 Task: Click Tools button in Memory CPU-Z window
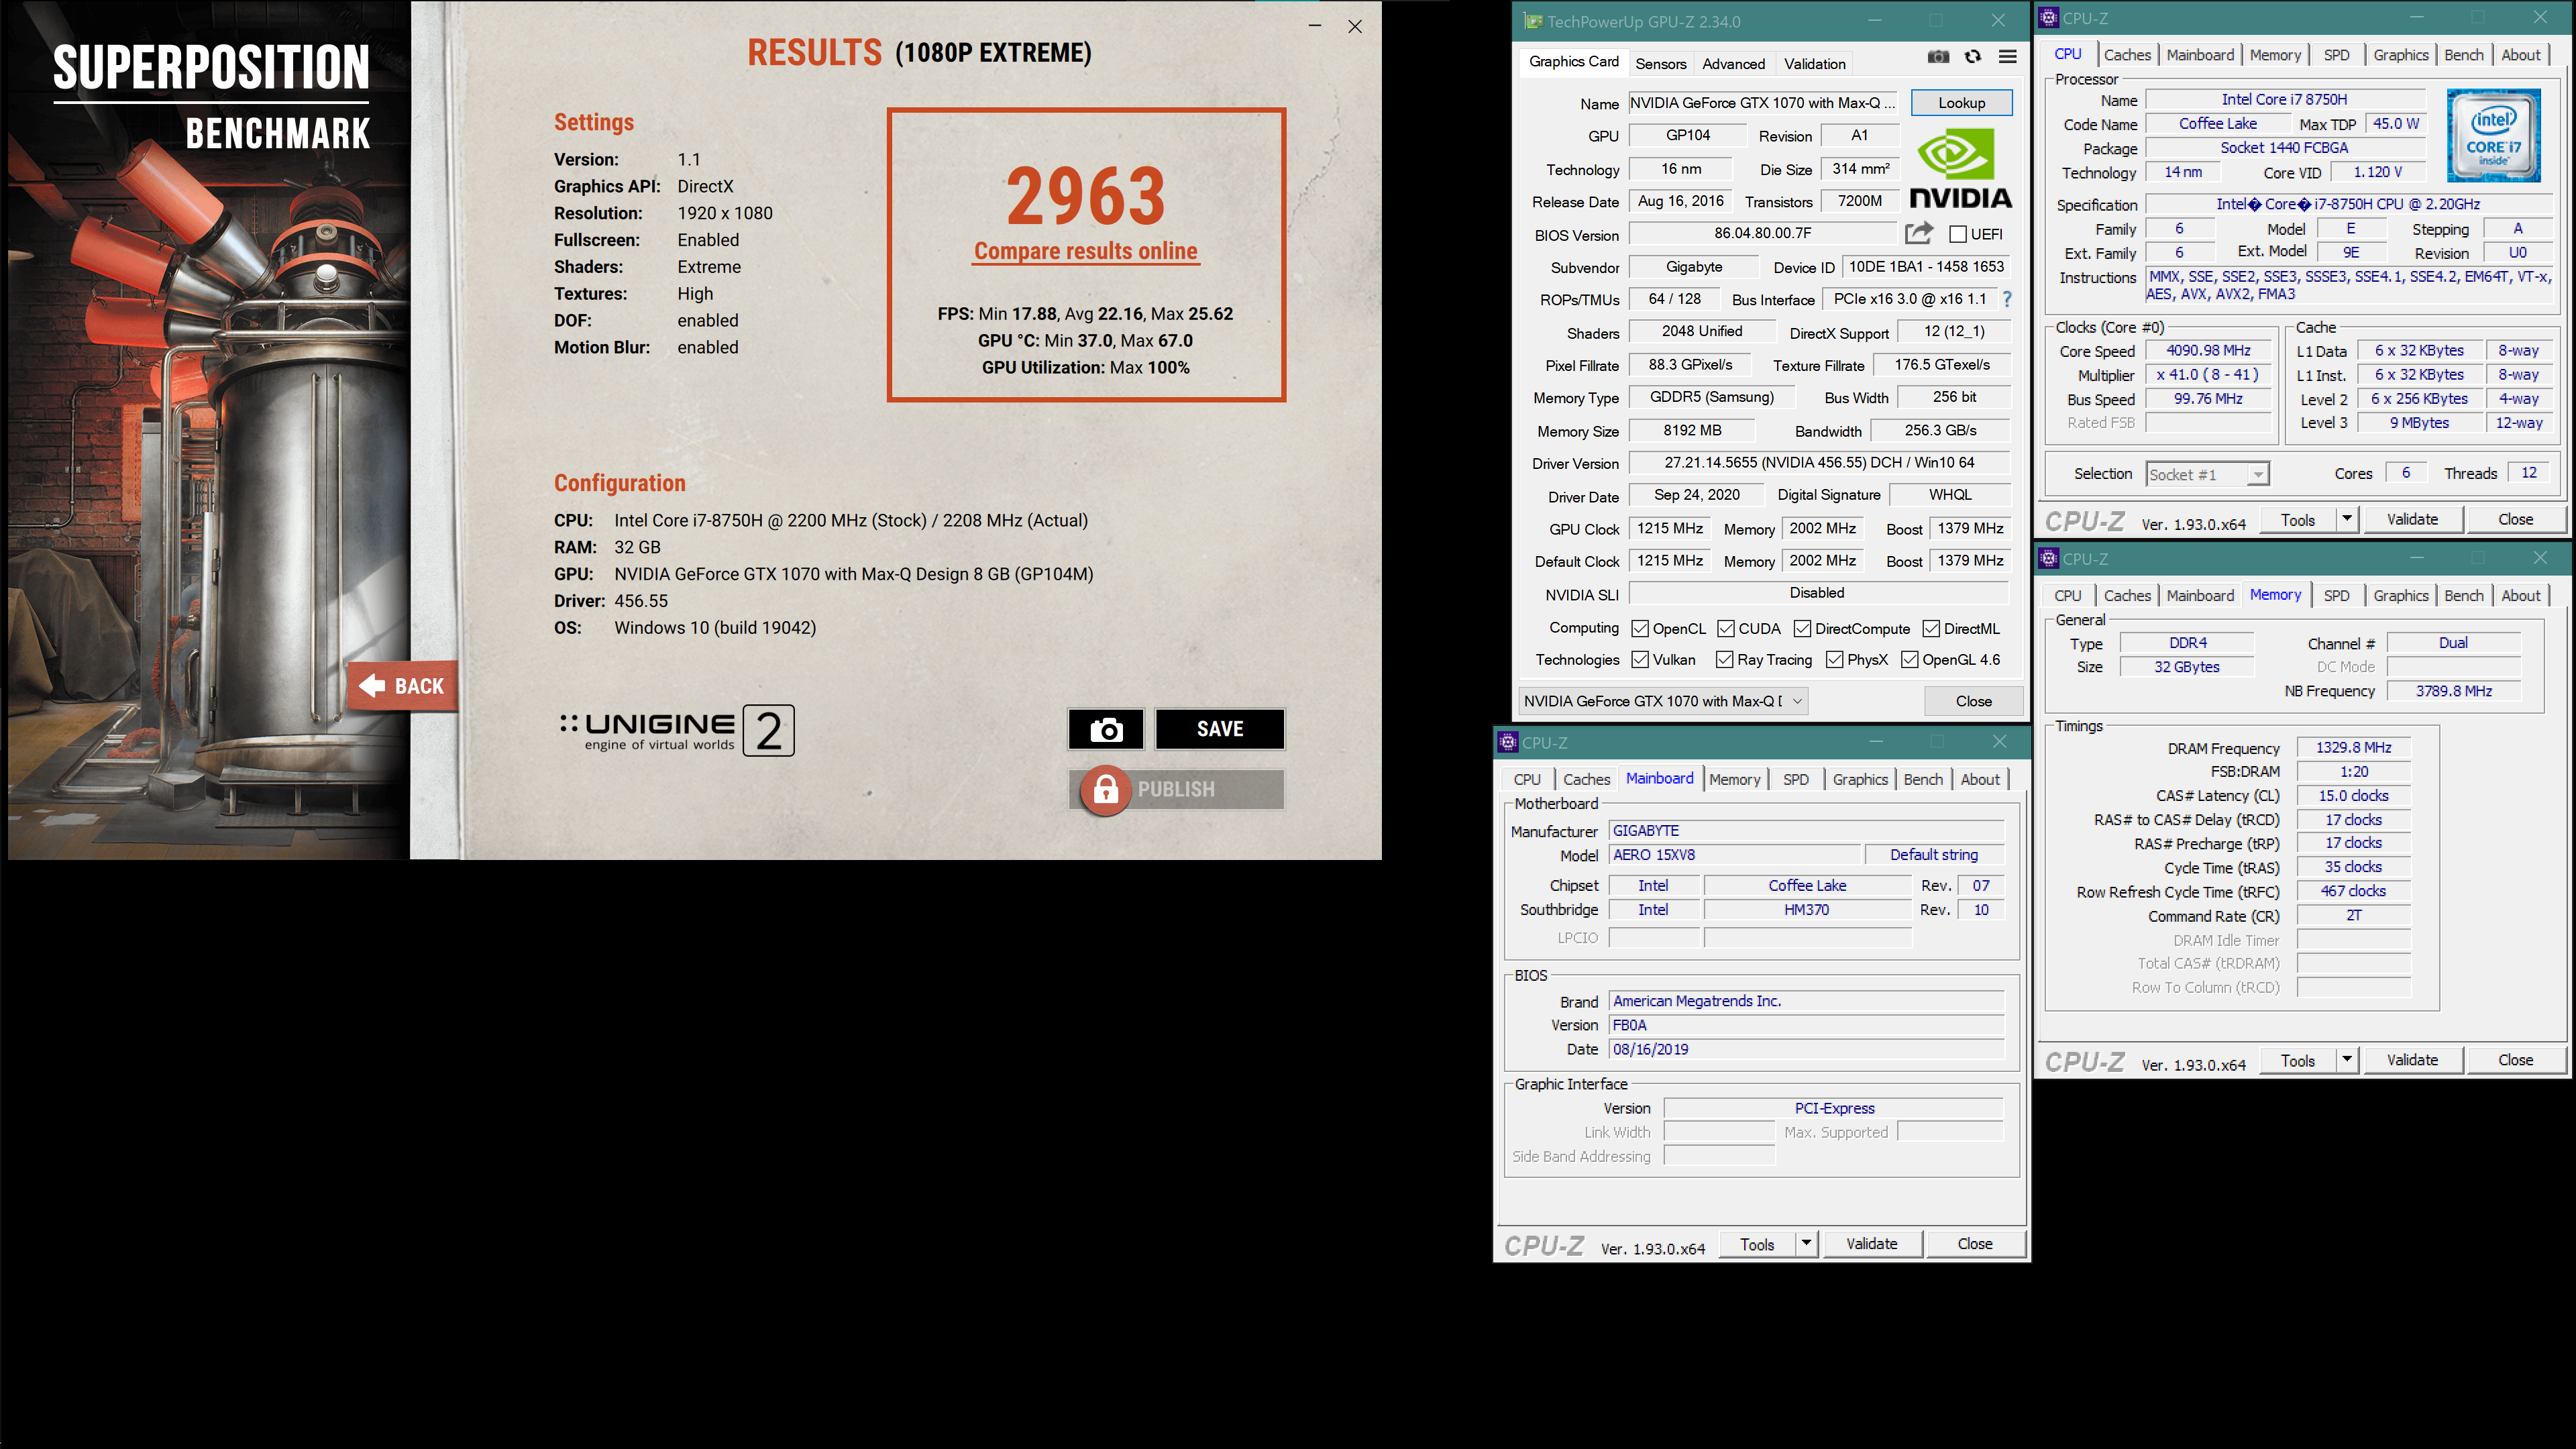click(x=2297, y=1060)
